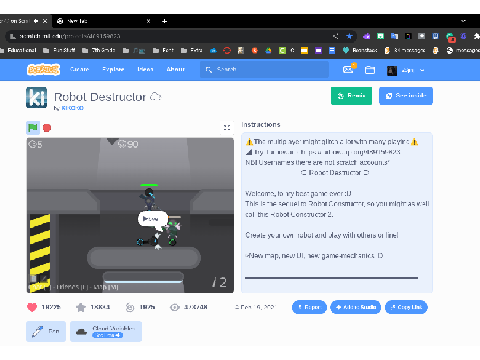Click the green Remix button
Screen dimensions: 480x360
(351, 96)
